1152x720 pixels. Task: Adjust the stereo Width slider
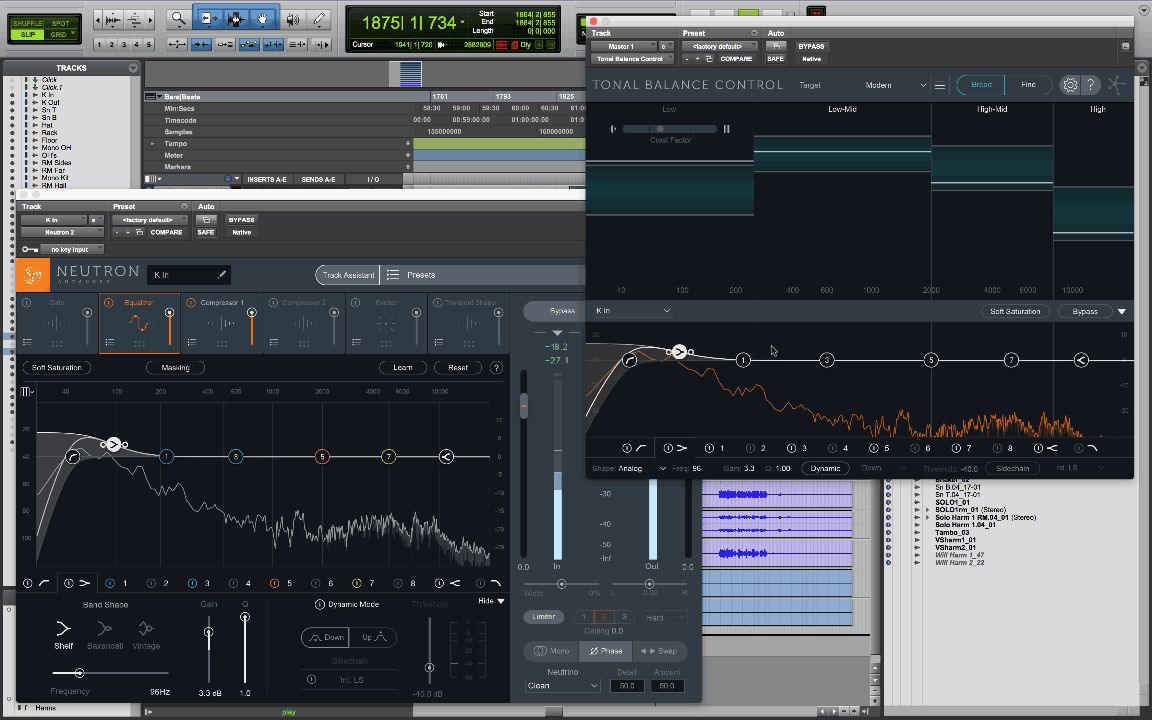(x=561, y=584)
